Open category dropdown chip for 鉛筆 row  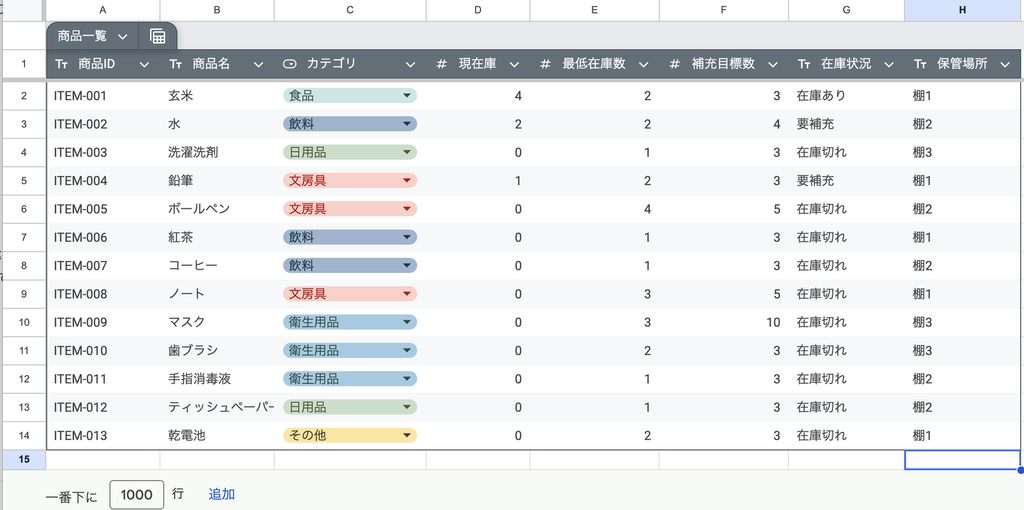click(350, 181)
